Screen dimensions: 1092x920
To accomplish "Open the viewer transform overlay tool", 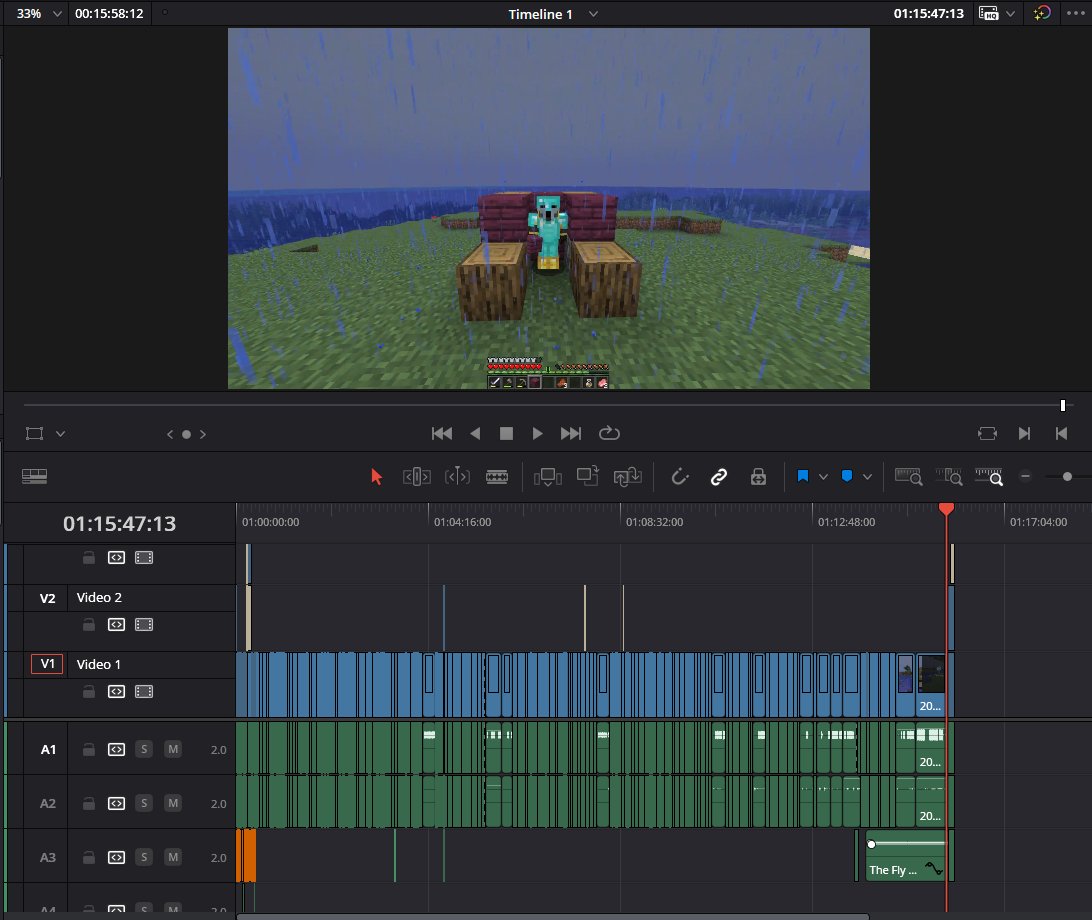I will click(x=34, y=434).
